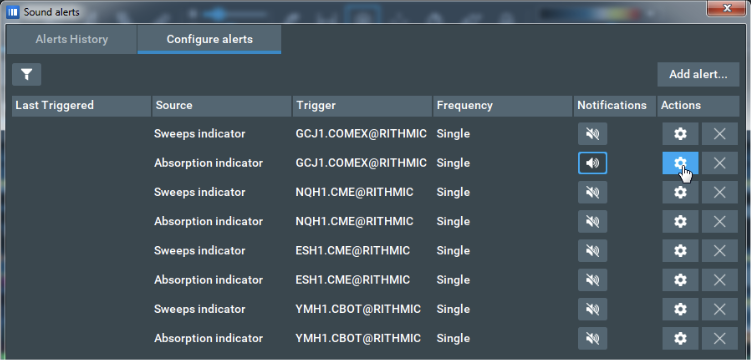Image resolution: width=751 pixels, height=360 pixels.
Task: Toggle sound for ESH1 Sweeps indicator
Action: (592, 250)
